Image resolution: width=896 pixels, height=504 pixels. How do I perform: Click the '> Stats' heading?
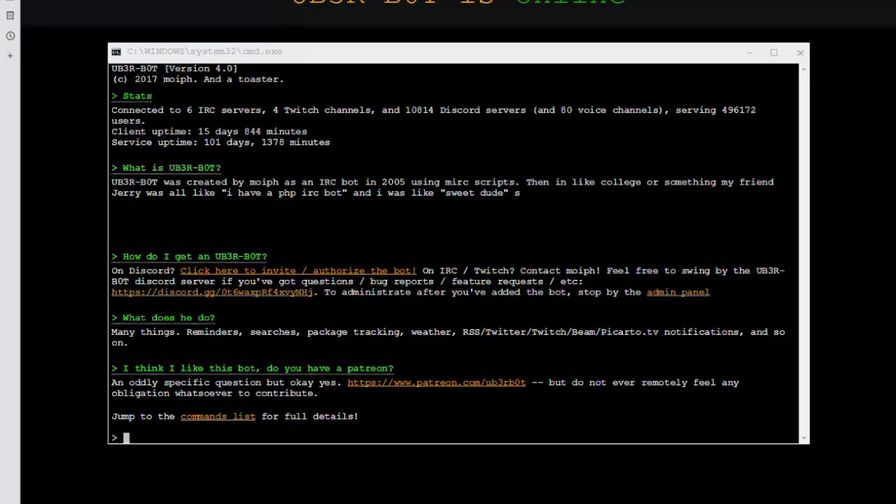[x=132, y=96]
